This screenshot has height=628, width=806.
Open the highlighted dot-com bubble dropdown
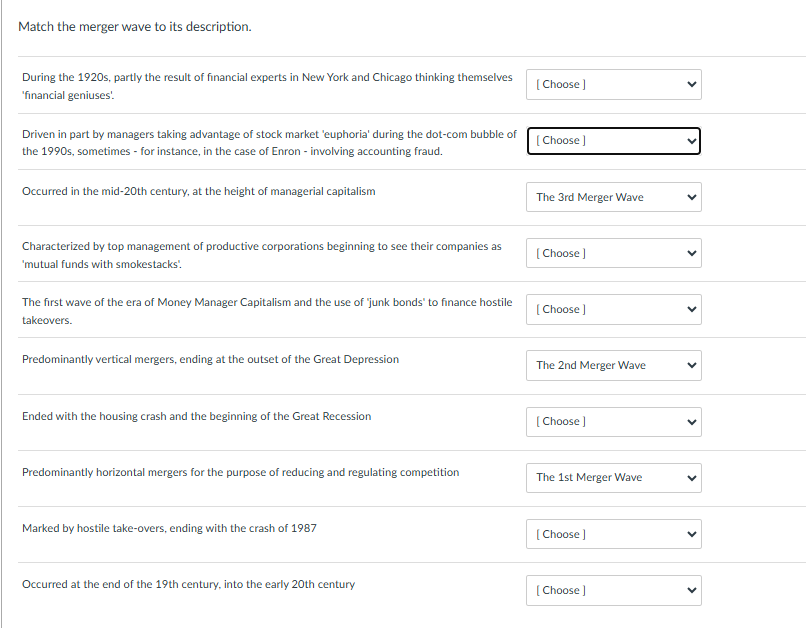613,141
